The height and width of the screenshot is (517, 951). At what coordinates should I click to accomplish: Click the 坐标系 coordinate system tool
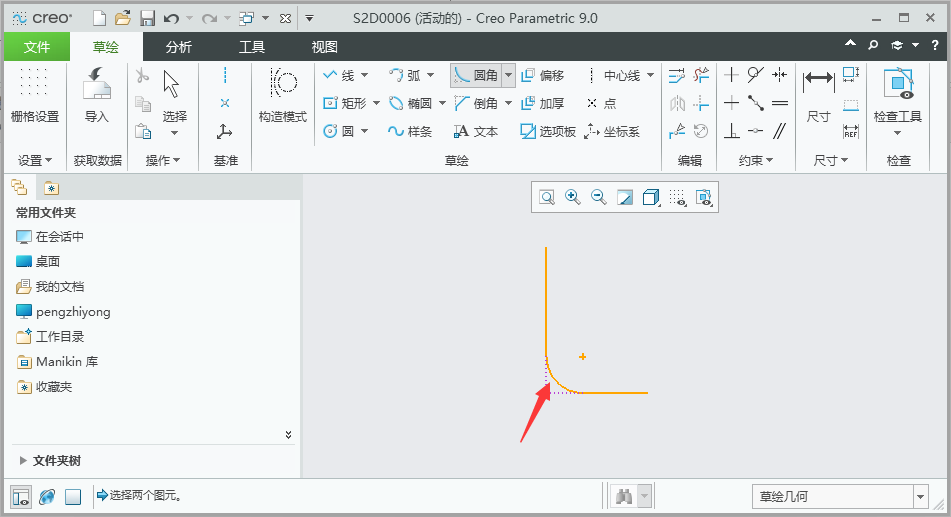(x=613, y=131)
